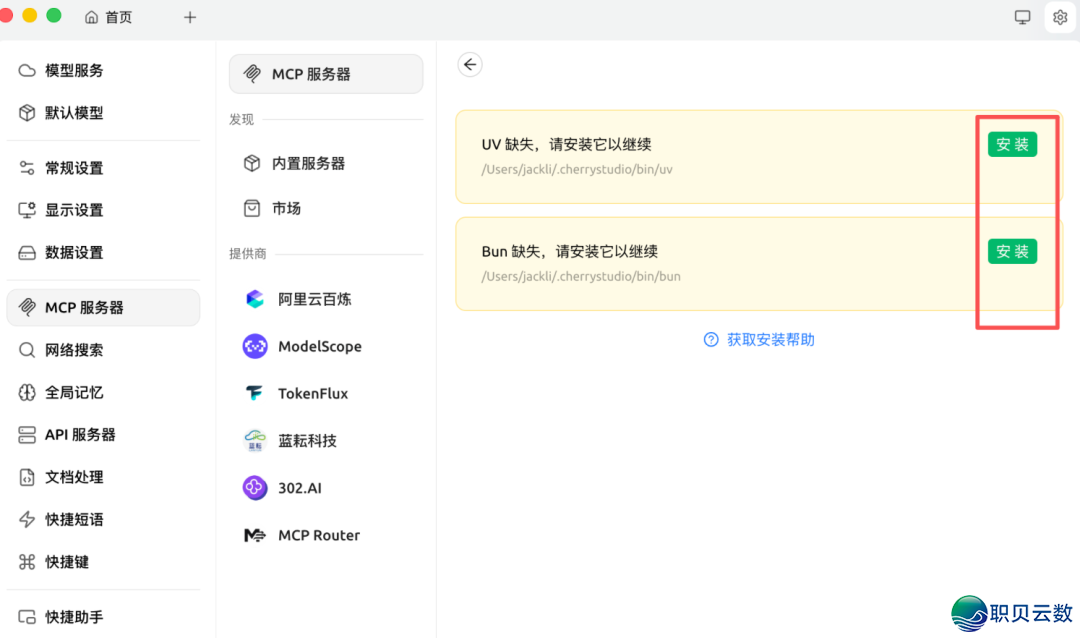This screenshot has width=1080, height=638.
Task: Open the 内置服务器 section
Action: 307,163
